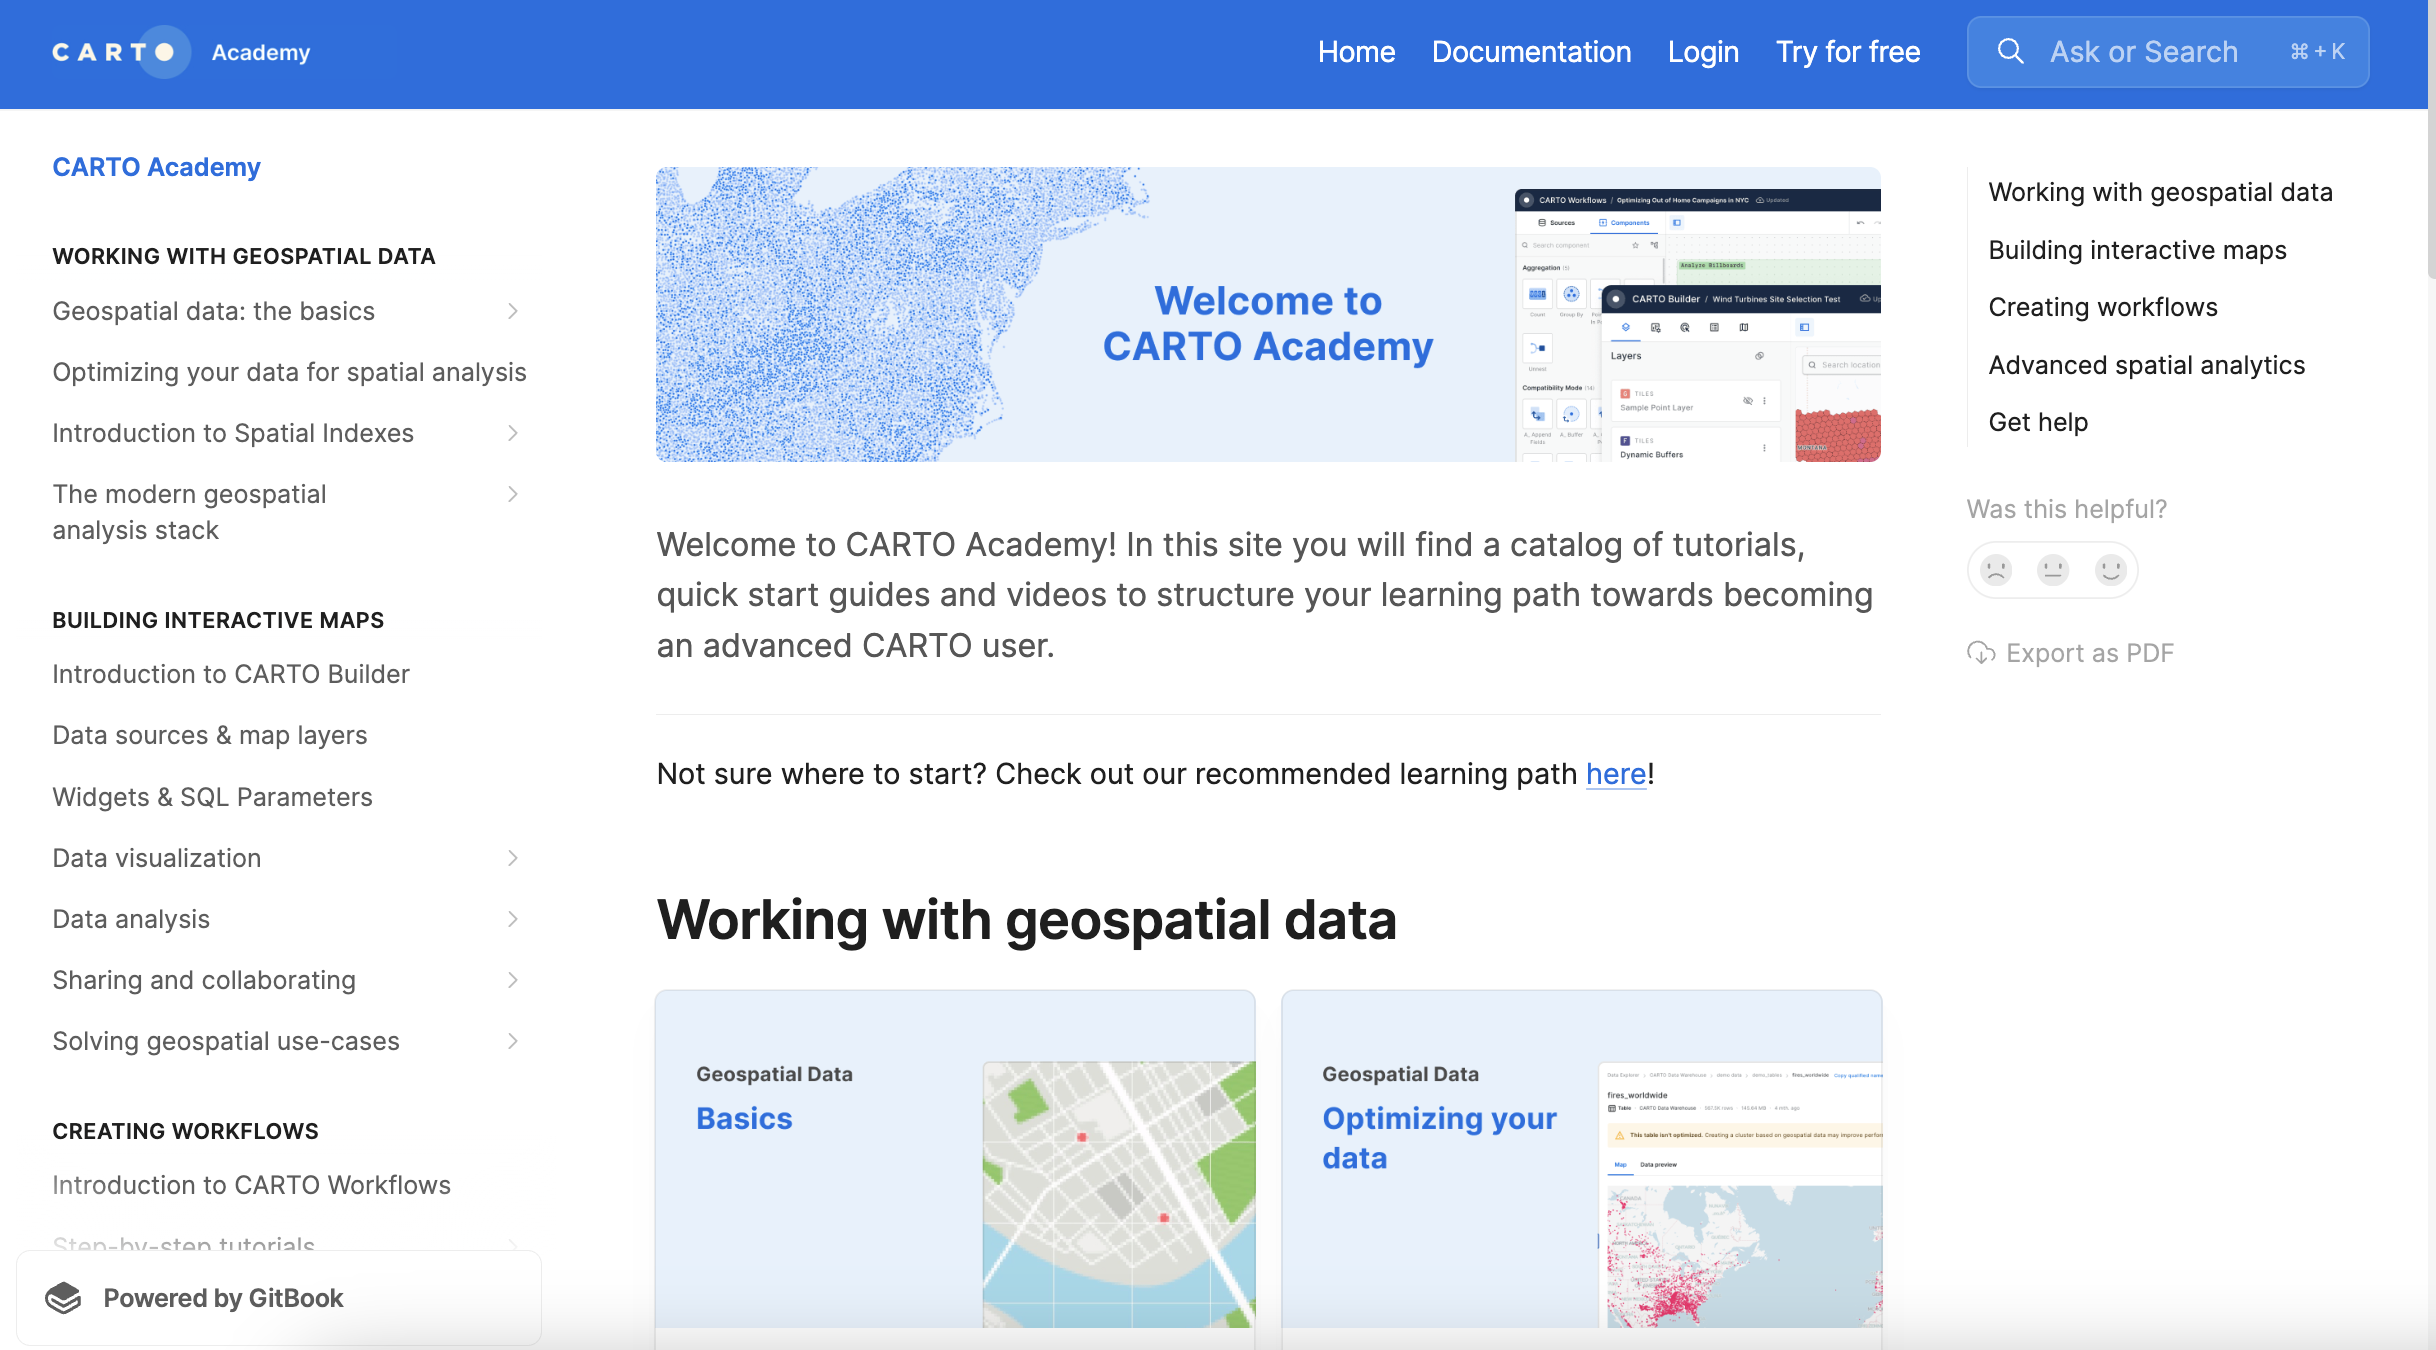Rate page with neutral face icon
The image size is (2436, 1350).
click(x=2053, y=570)
